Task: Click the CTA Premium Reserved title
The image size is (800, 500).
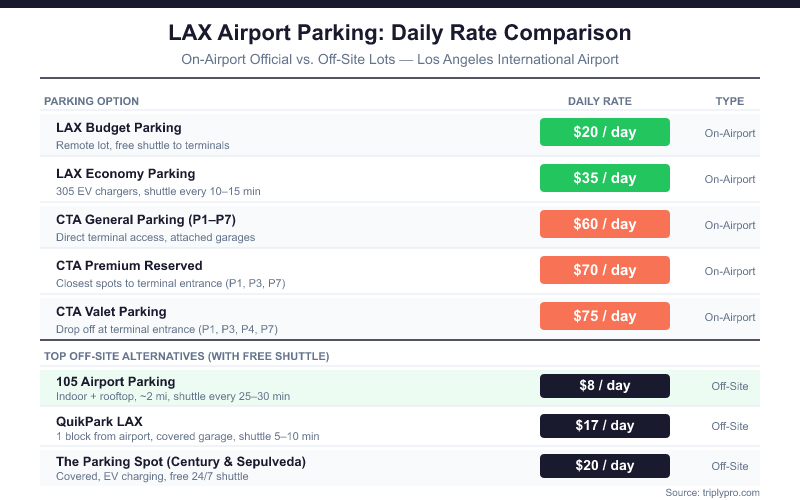Action: (129, 266)
